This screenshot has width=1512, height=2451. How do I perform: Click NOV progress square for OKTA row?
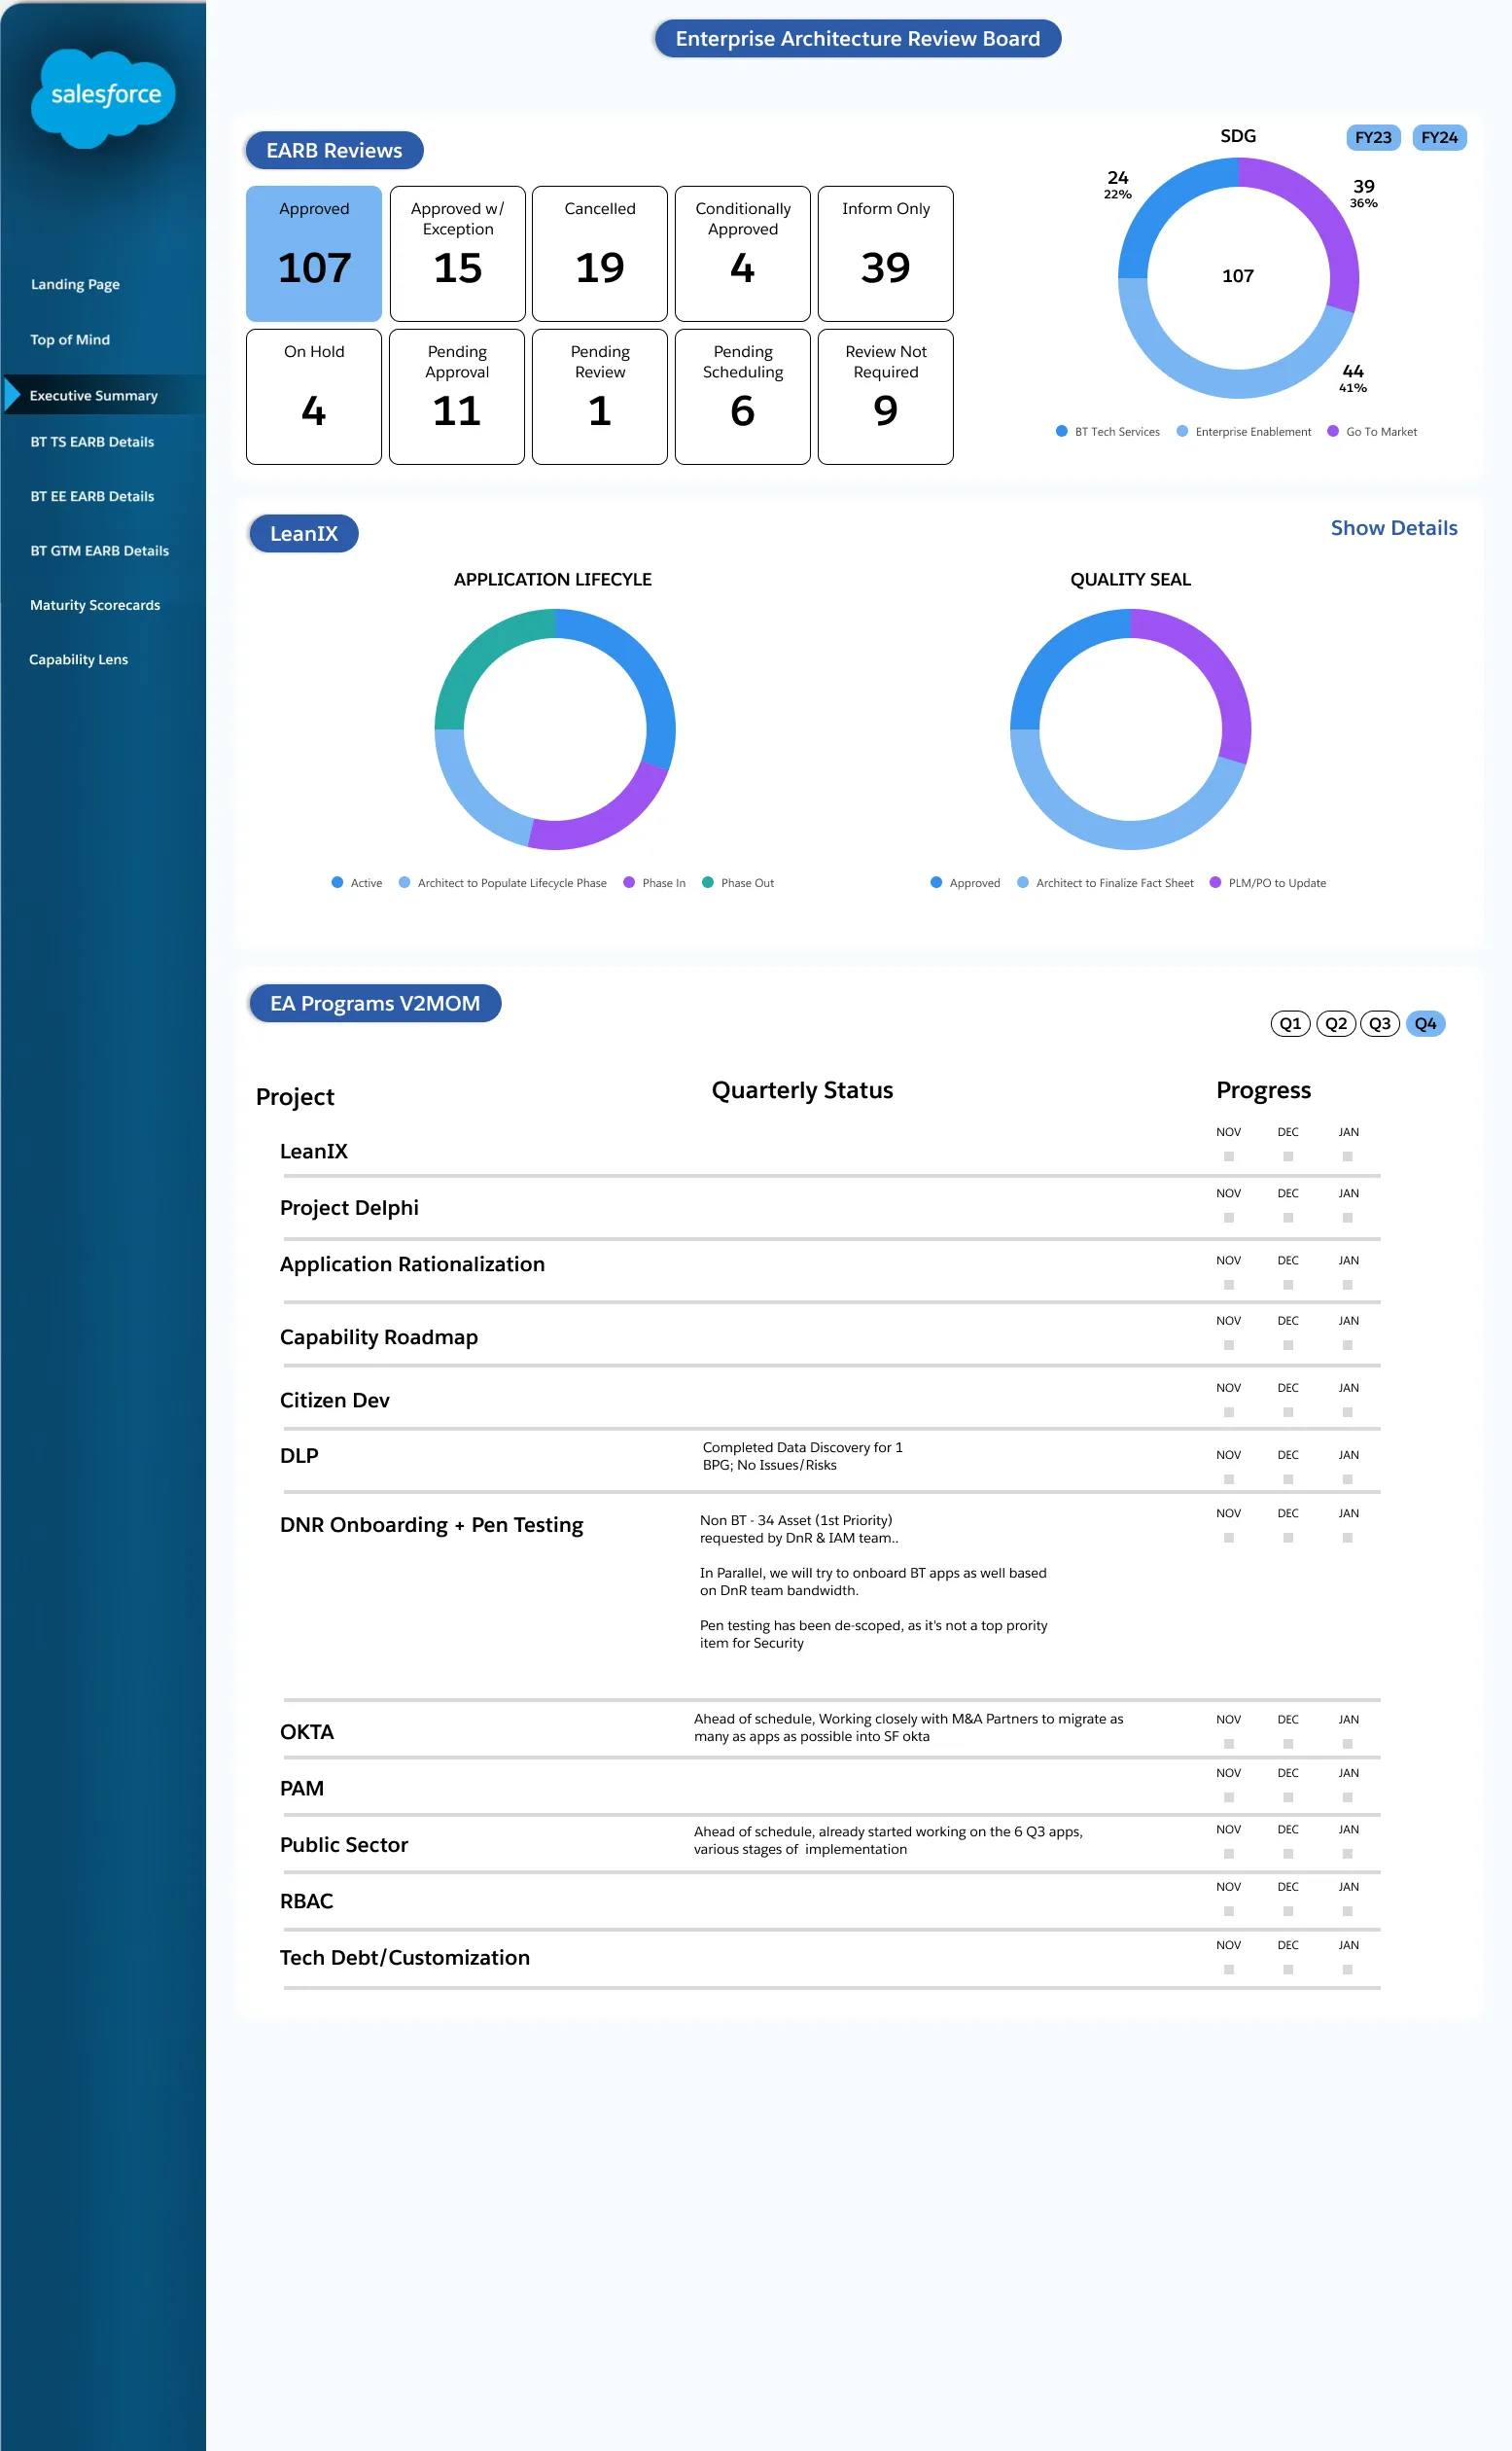tap(1229, 1743)
